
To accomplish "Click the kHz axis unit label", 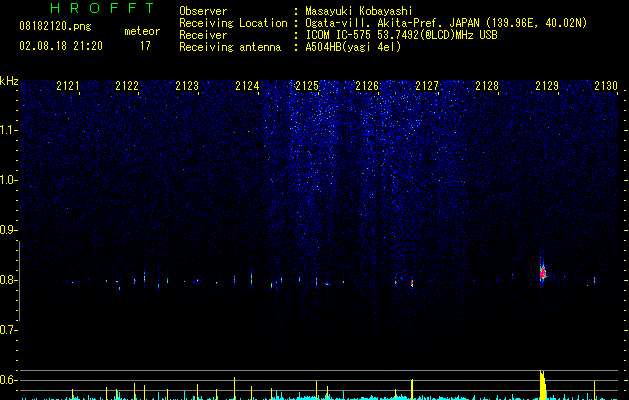I will pyautogui.click(x=9, y=81).
